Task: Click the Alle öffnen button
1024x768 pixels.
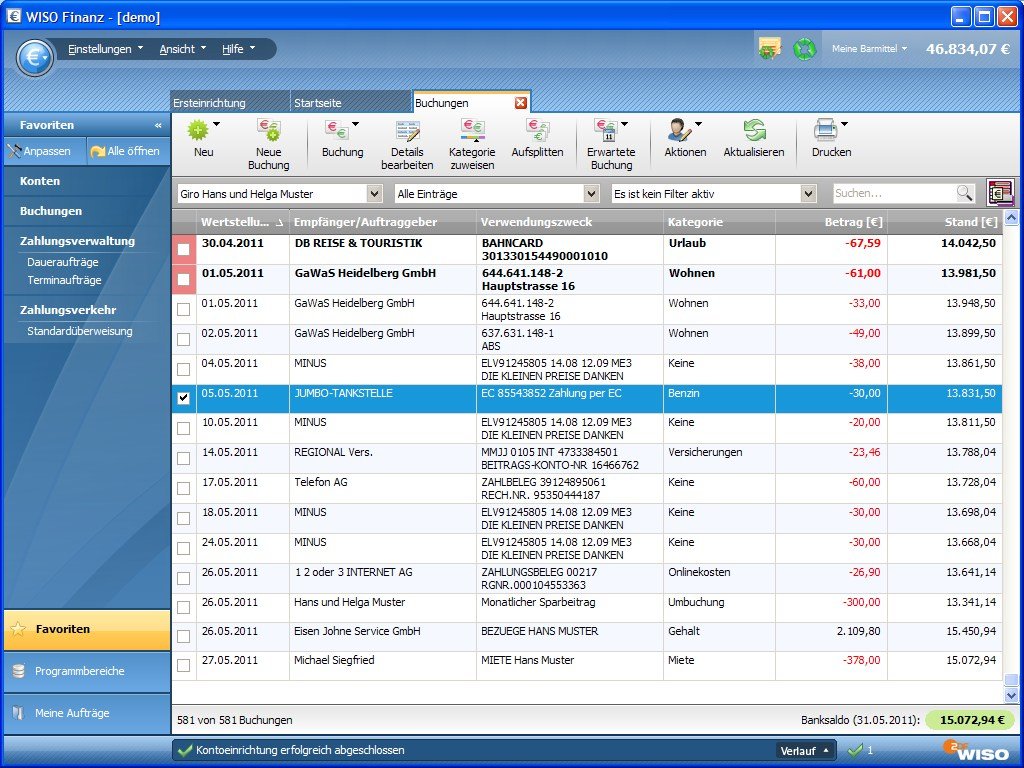Action: coord(127,151)
